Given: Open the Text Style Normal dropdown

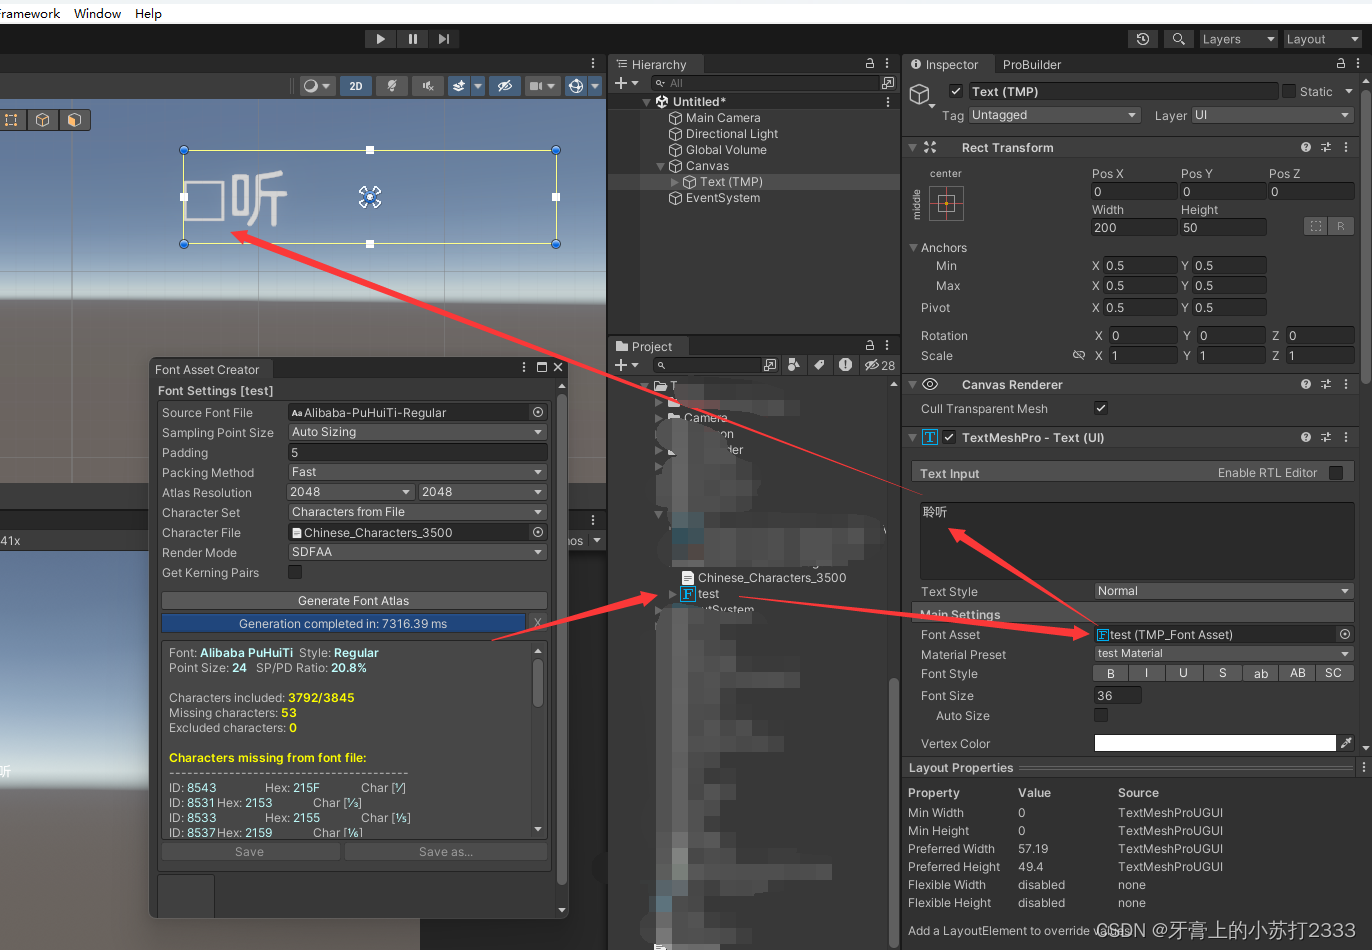Looking at the screenshot, I should point(1222,590).
